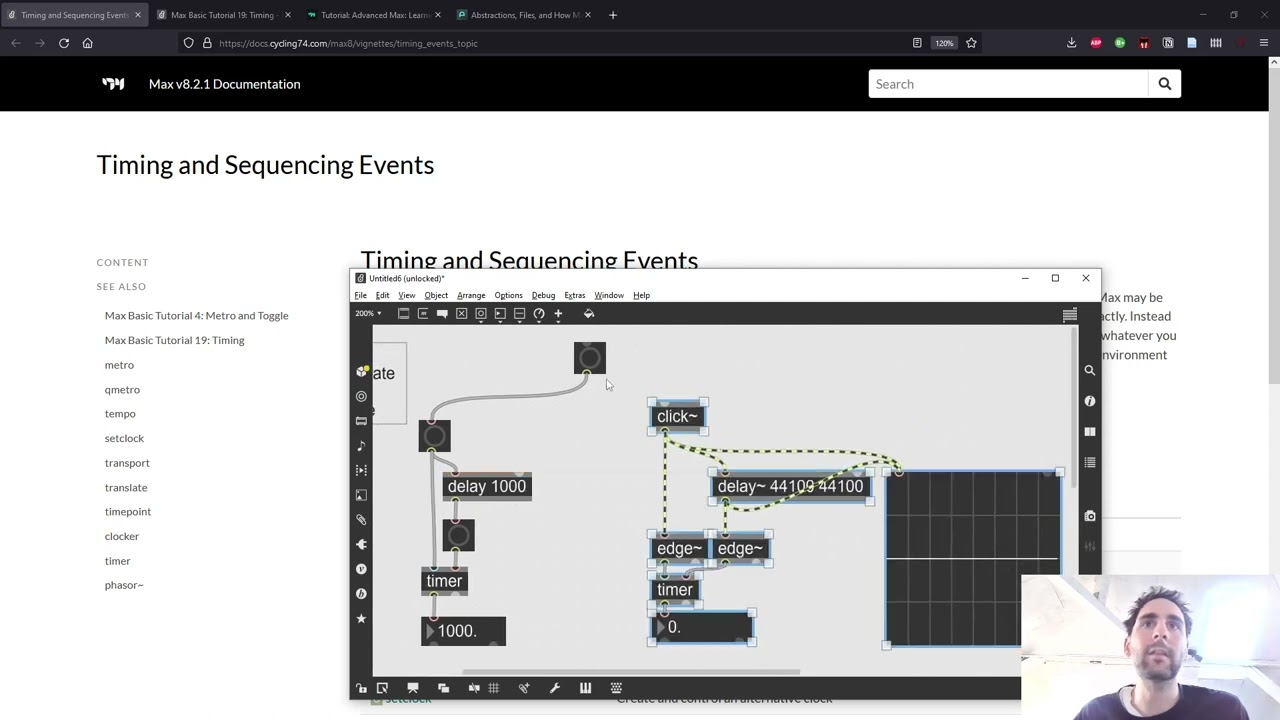Open the Firefox 120% zoom indicator
The image size is (1280, 720).
[x=944, y=43]
